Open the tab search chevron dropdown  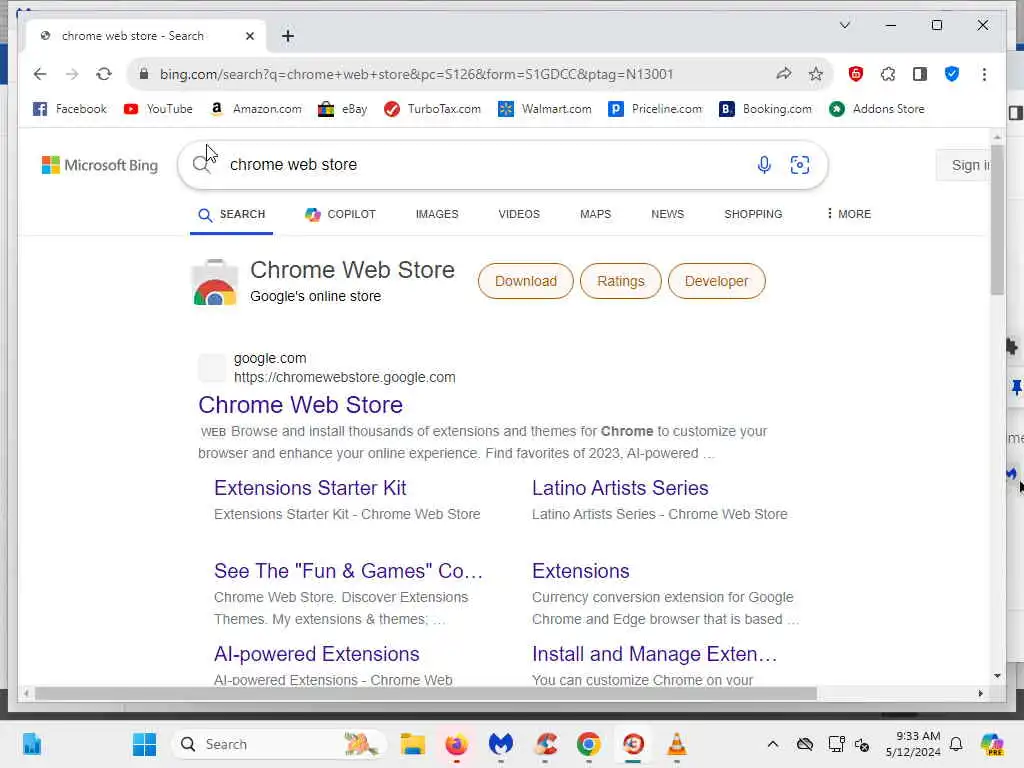tap(844, 25)
